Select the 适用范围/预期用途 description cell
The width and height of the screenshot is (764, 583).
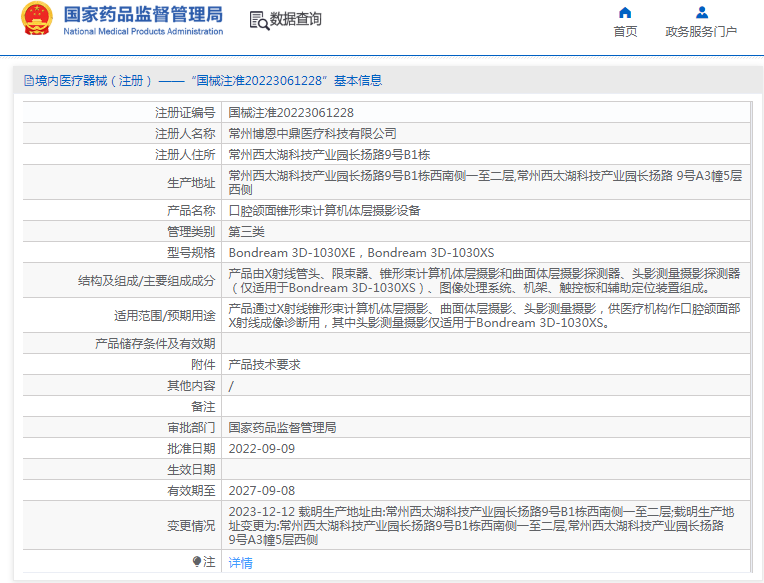(x=484, y=316)
